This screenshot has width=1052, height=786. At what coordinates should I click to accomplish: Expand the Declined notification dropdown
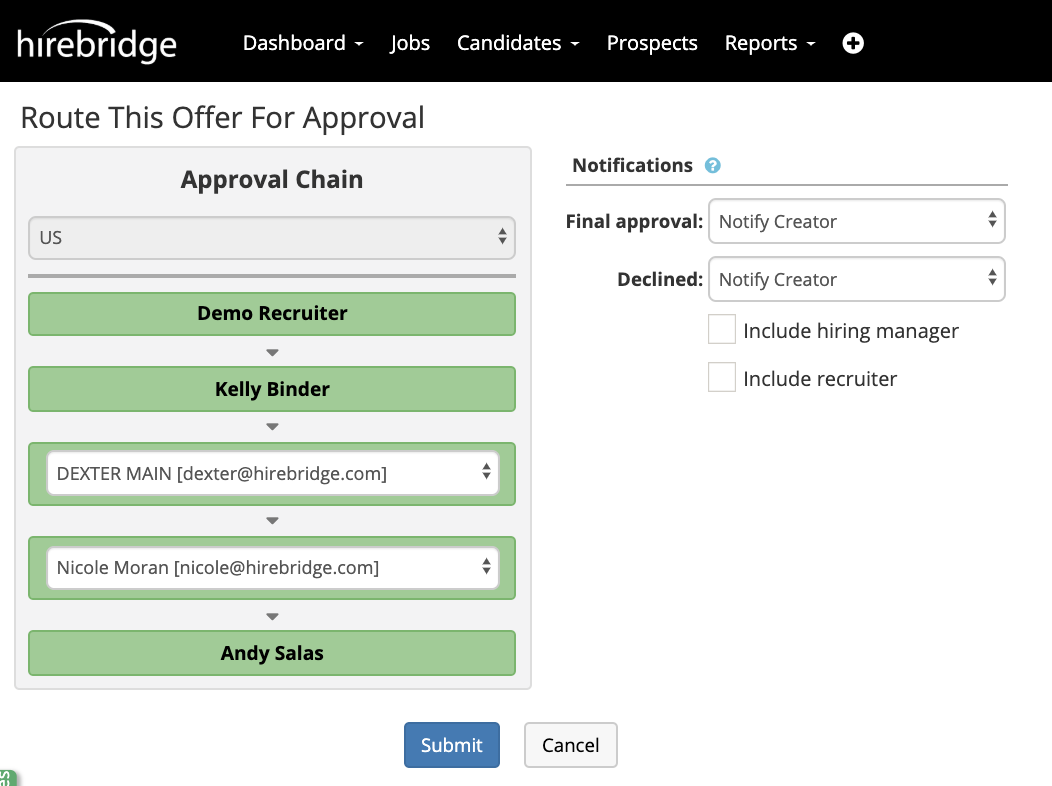click(x=856, y=280)
